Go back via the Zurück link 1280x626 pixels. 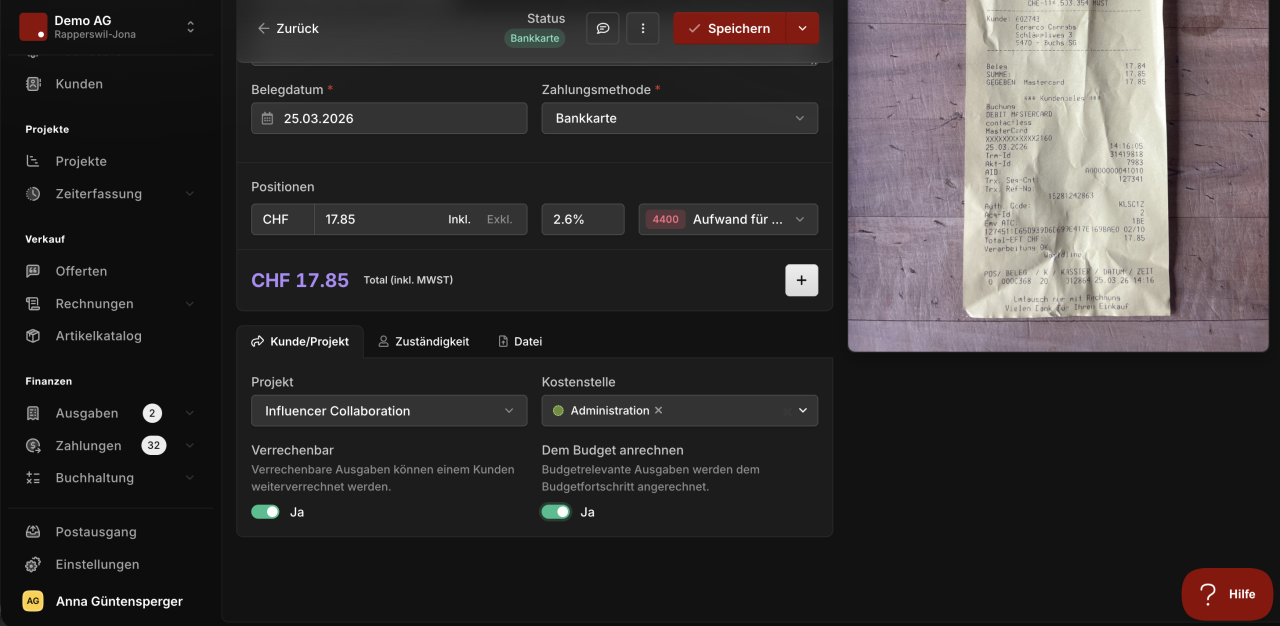(x=288, y=28)
